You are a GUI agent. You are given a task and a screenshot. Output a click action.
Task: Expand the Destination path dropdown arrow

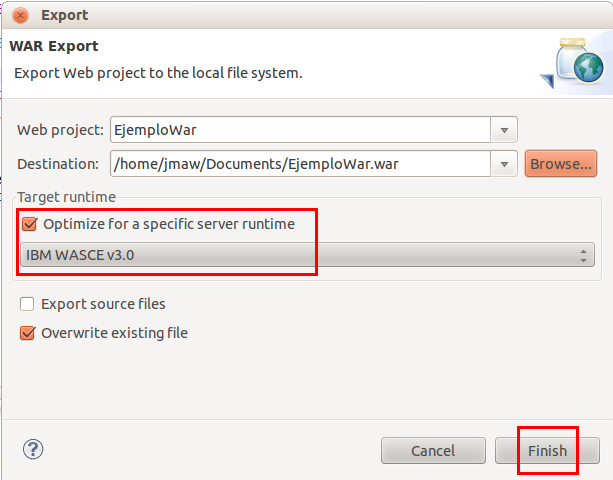coord(504,164)
